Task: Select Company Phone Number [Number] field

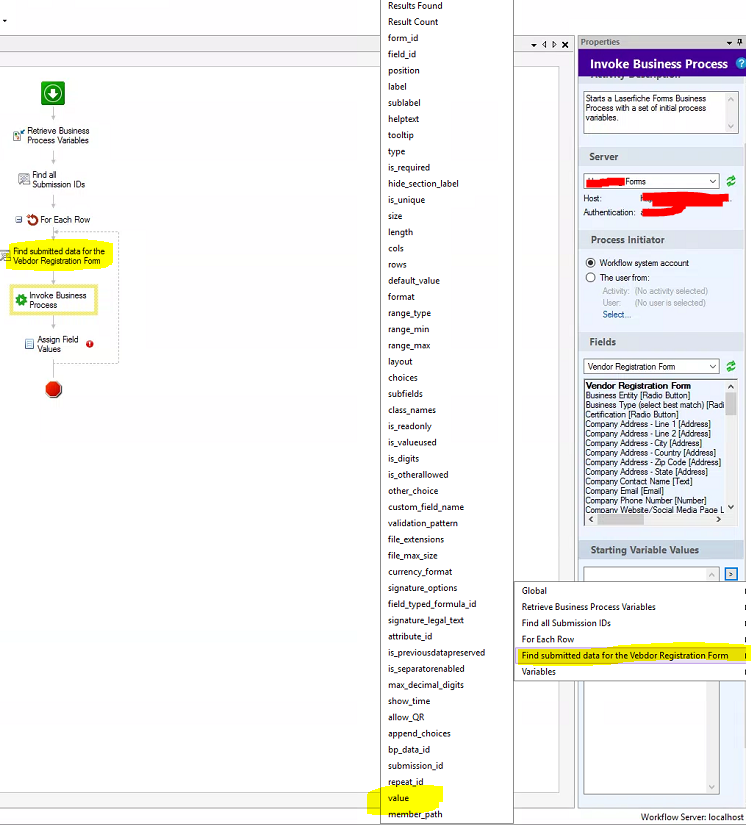Action: 646,500
